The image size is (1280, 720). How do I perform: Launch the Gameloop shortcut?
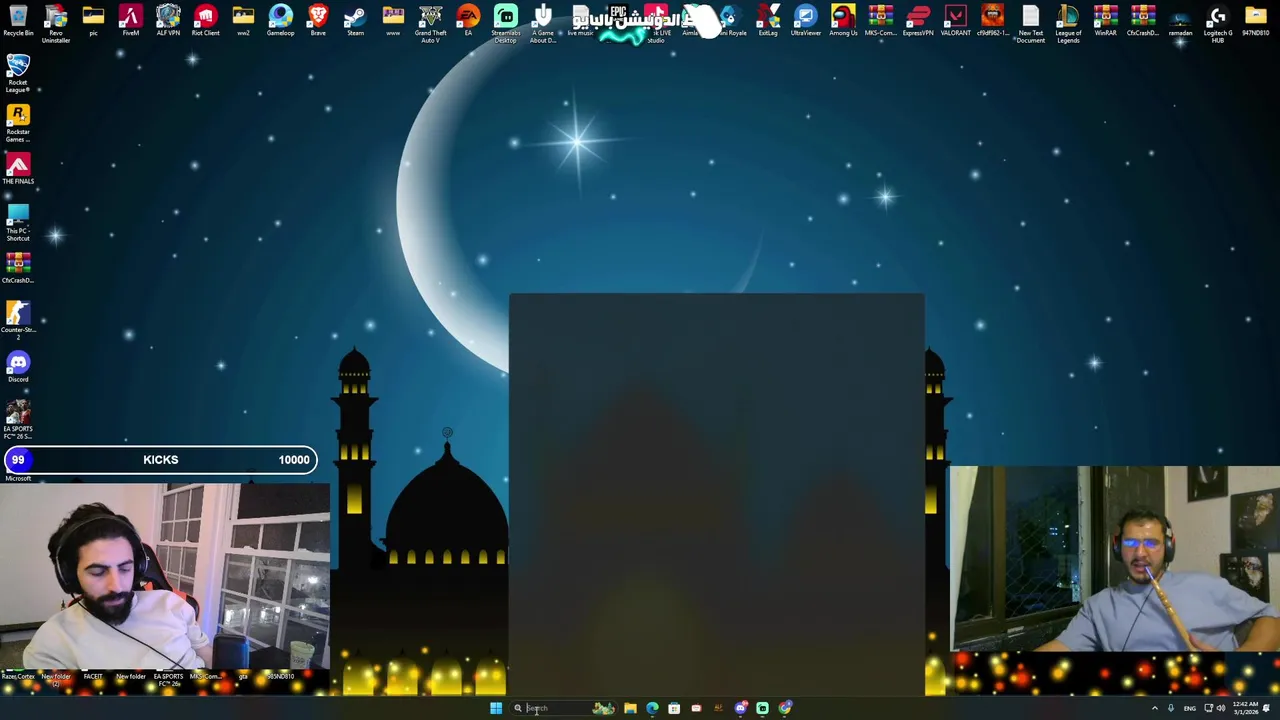(x=280, y=21)
